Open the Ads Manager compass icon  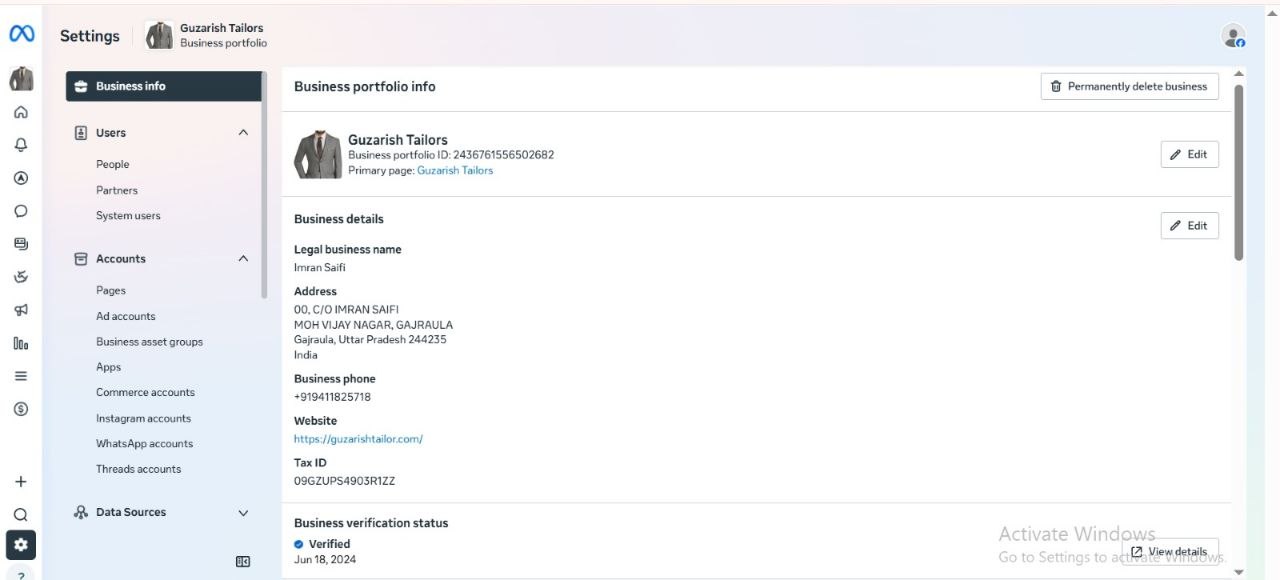[21, 178]
